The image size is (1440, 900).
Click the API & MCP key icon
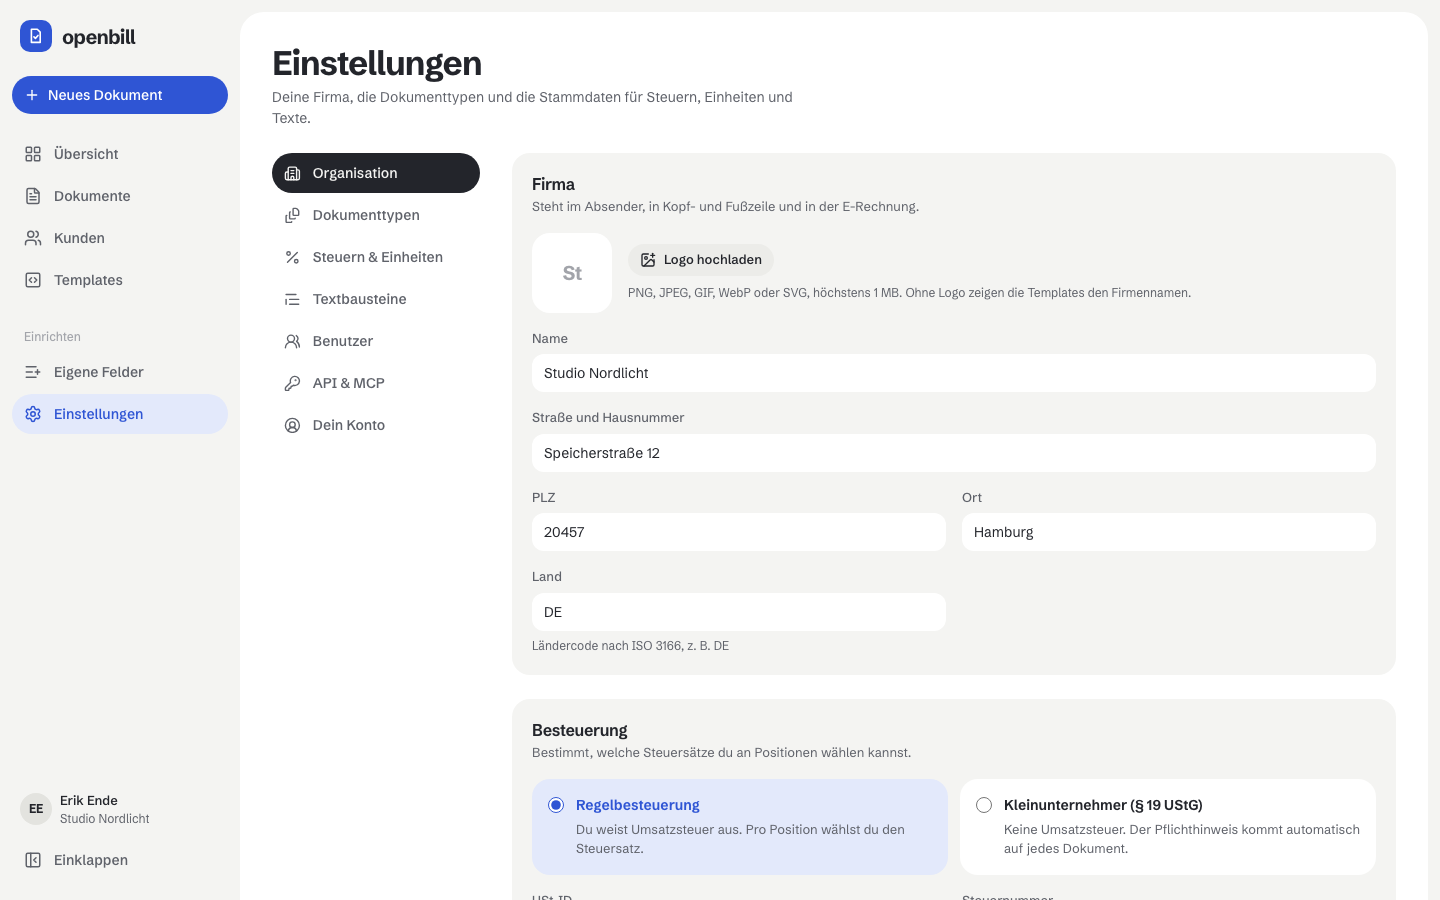click(292, 383)
